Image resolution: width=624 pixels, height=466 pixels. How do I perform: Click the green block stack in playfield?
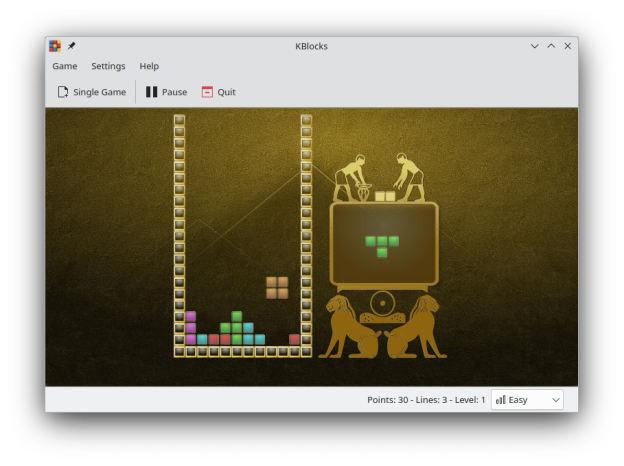(236, 327)
